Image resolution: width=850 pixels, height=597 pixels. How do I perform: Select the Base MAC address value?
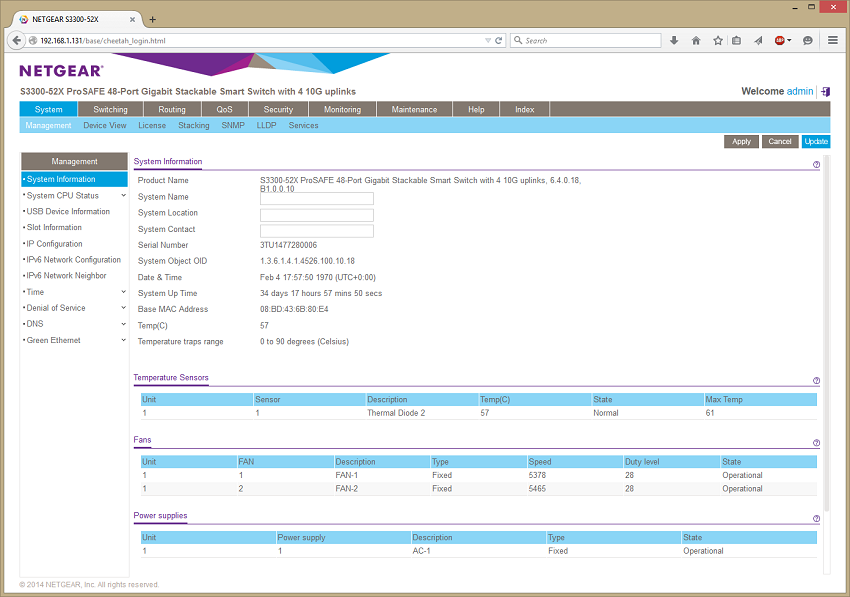[294, 309]
